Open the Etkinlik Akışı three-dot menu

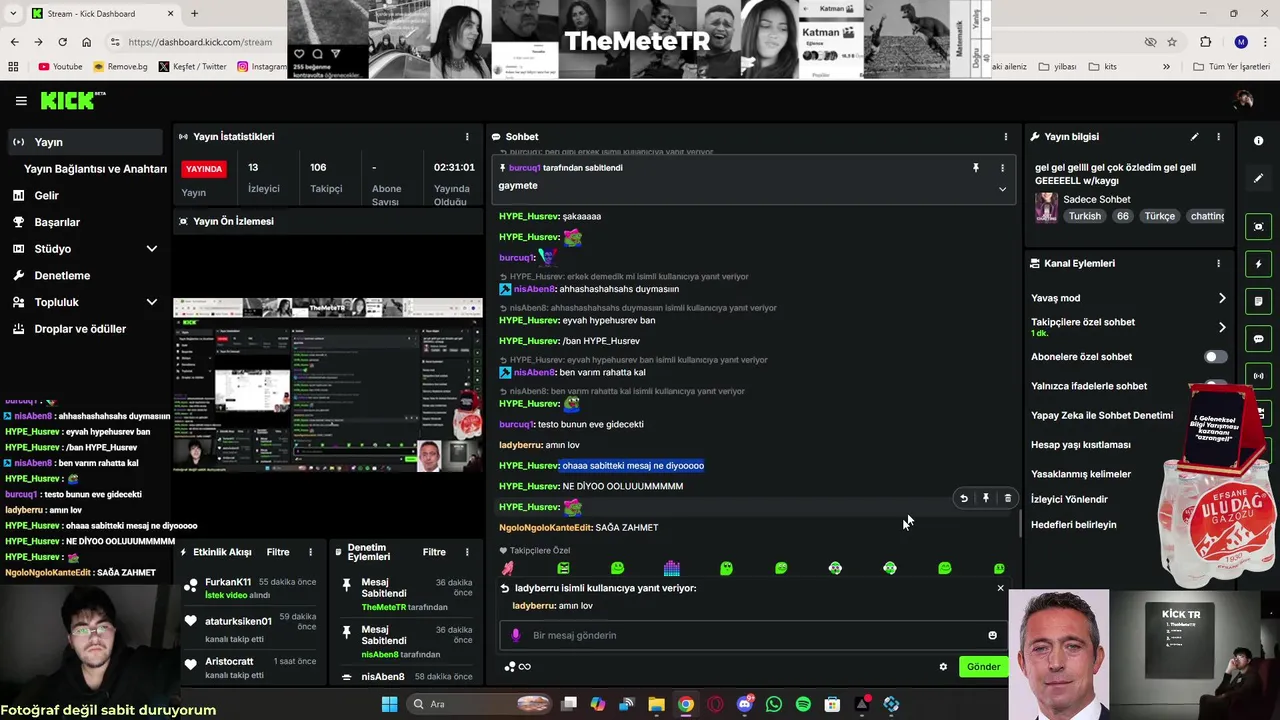click(310, 552)
